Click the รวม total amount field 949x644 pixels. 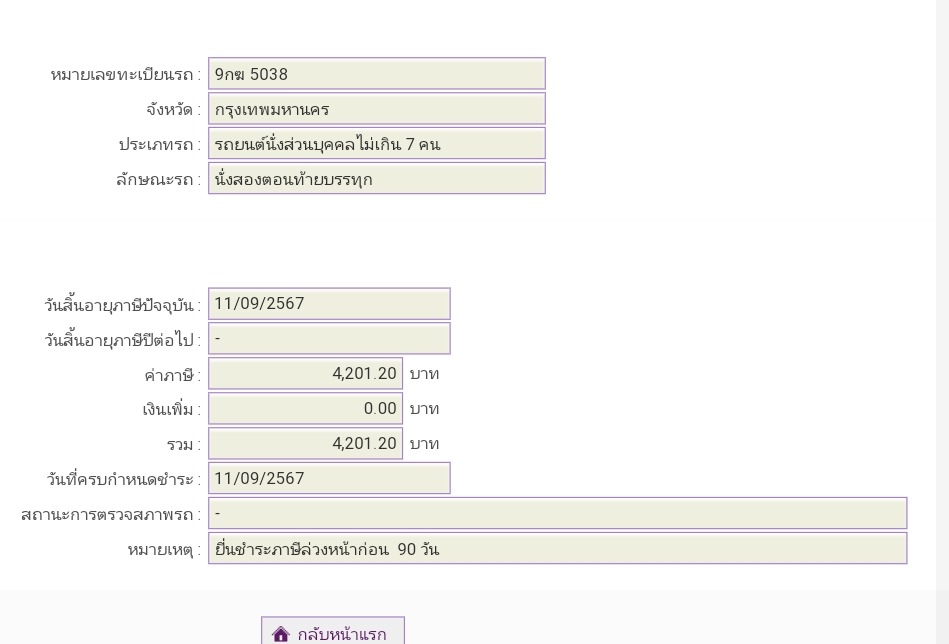(306, 444)
